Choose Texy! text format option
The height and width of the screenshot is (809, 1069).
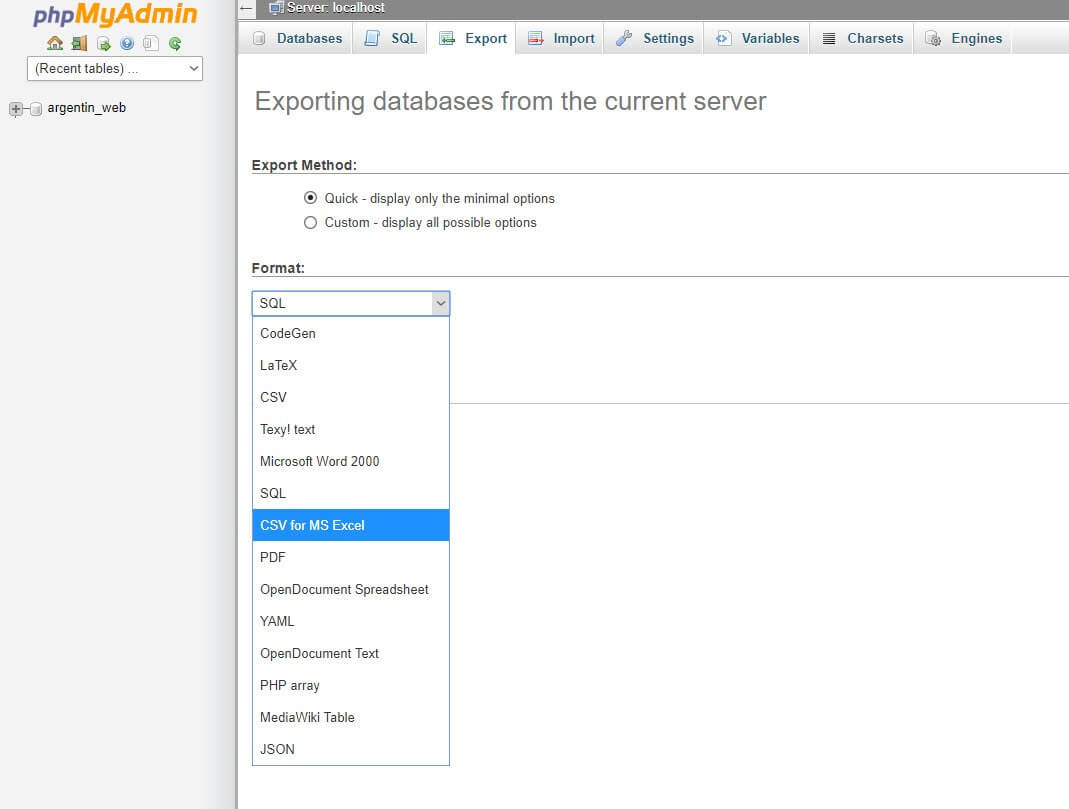(350, 429)
